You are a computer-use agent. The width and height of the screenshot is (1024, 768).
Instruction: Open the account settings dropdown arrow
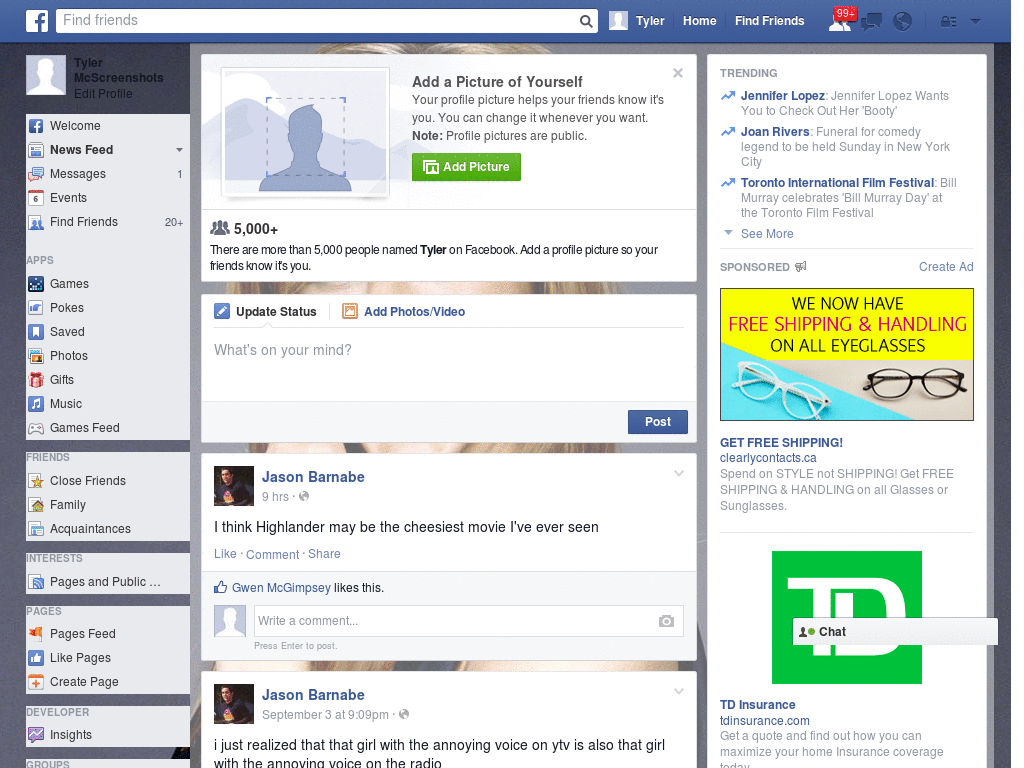click(974, 20)
